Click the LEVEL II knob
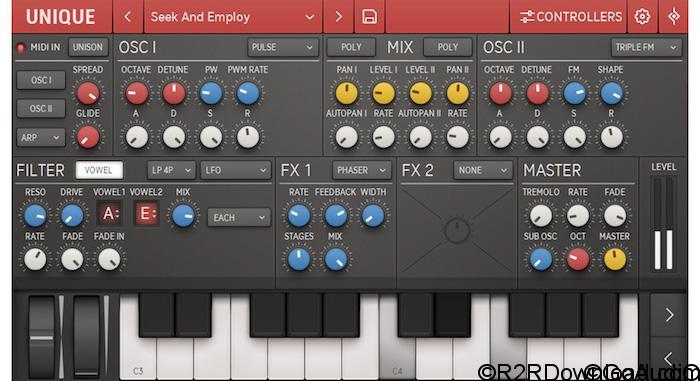The image size is (700, 381). (x=421, y=93)
